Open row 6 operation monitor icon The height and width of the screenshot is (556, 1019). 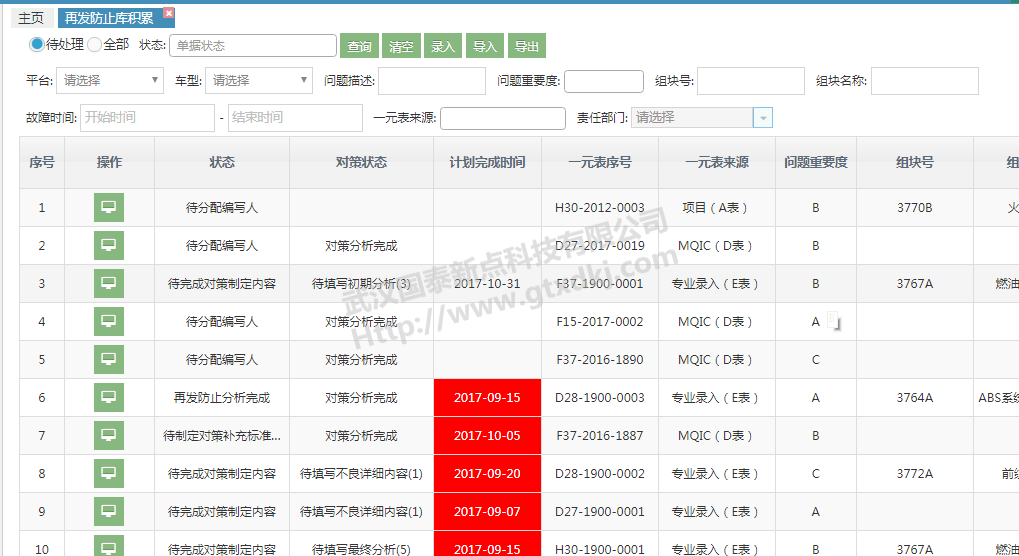tap(109, 398)
